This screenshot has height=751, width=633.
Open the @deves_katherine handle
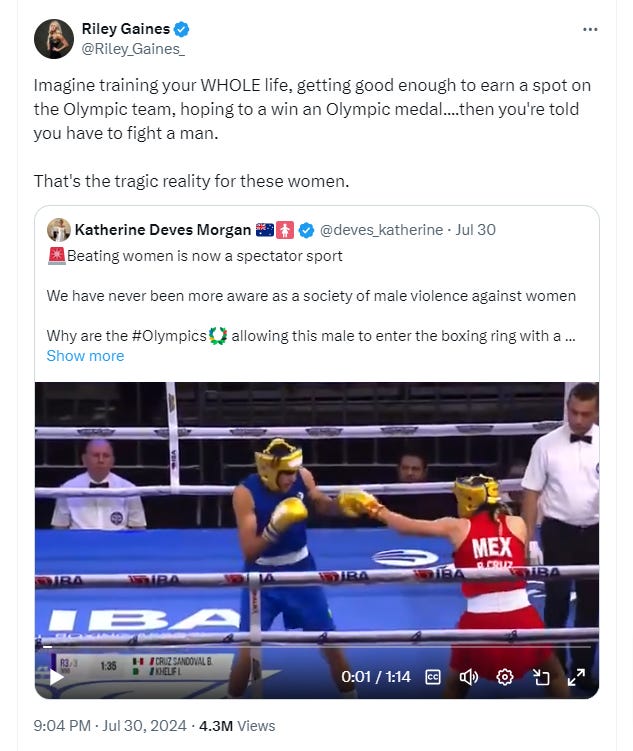[x=381, y=230]
